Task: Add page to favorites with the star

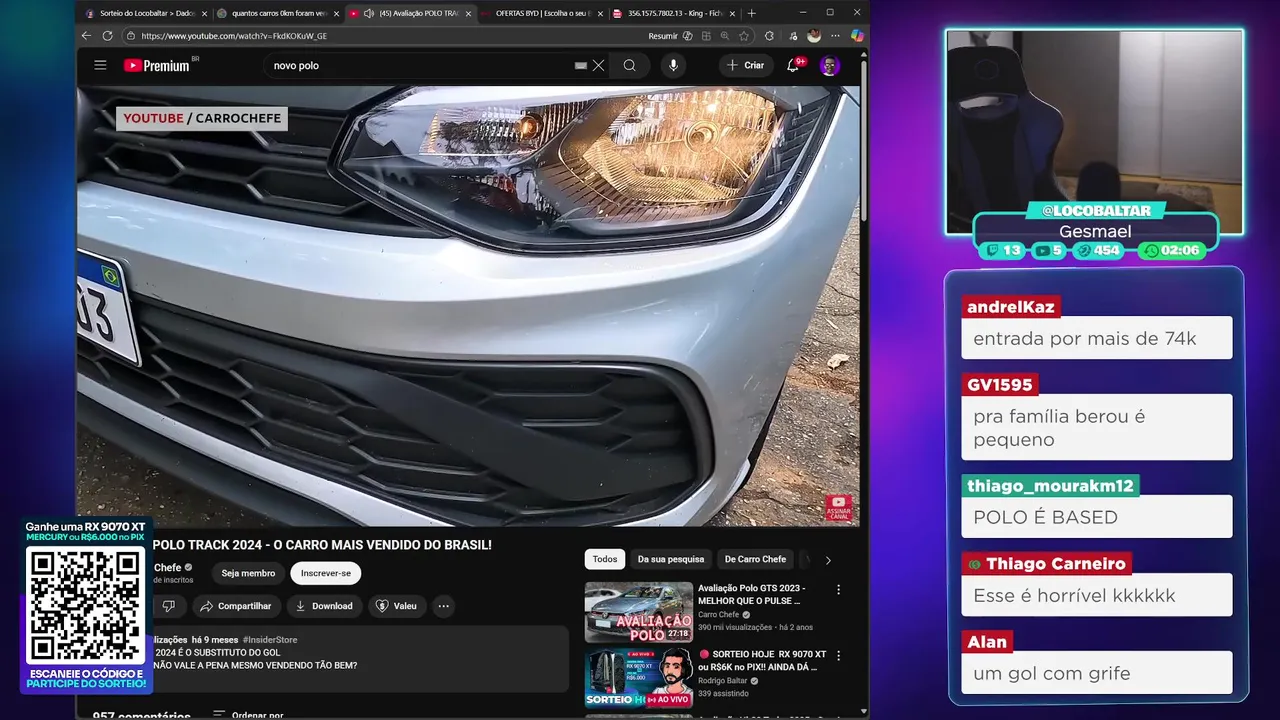Action: click(744, 36)
